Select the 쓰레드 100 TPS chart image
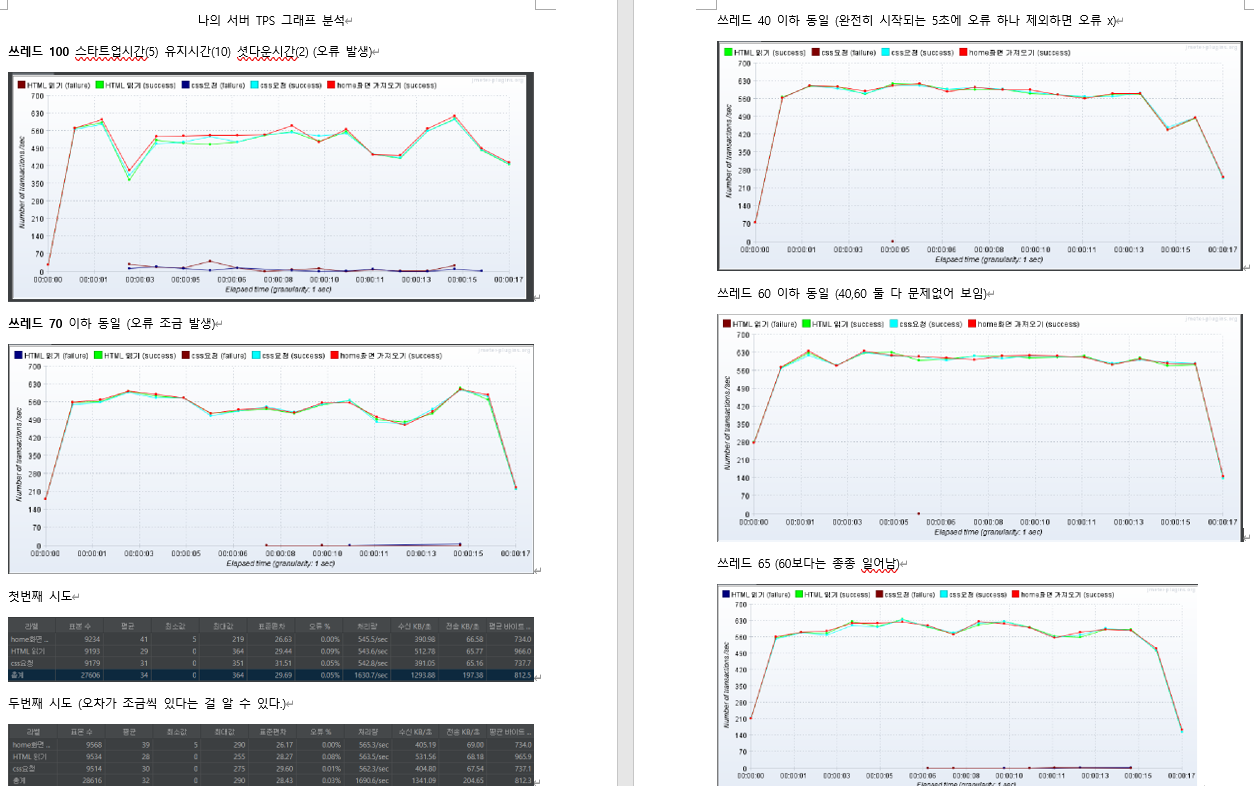Image resolution: width=1254 pixels, height=786 pixels. (270, 186)
